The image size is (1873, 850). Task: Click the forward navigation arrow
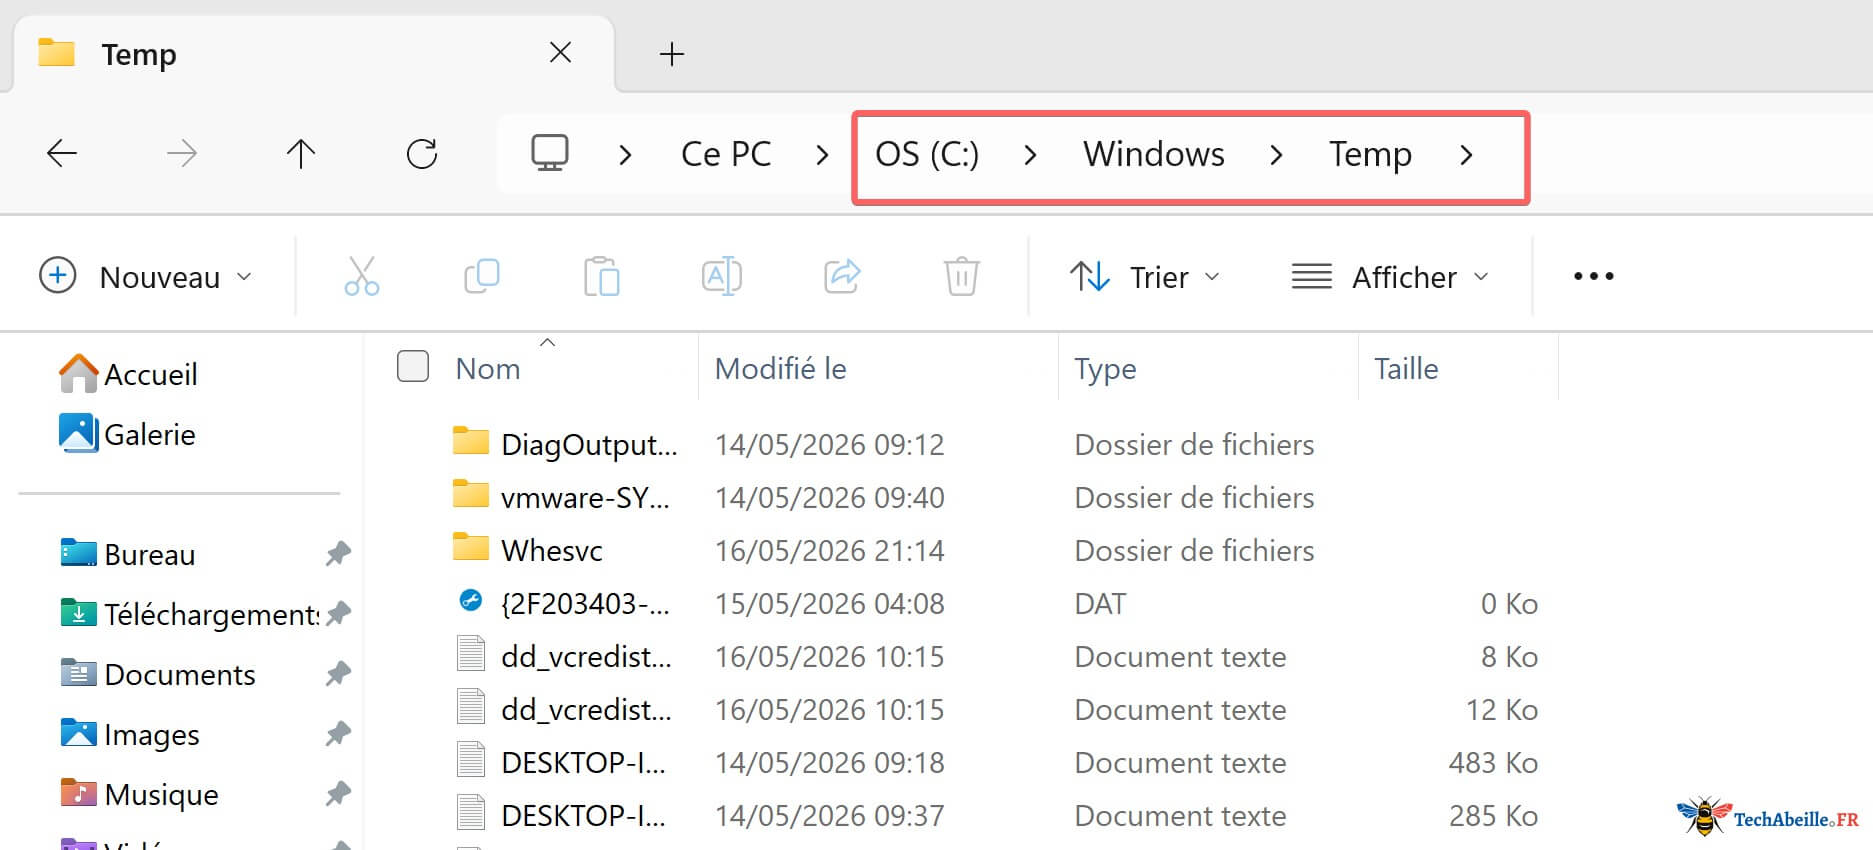coord(181,153)
